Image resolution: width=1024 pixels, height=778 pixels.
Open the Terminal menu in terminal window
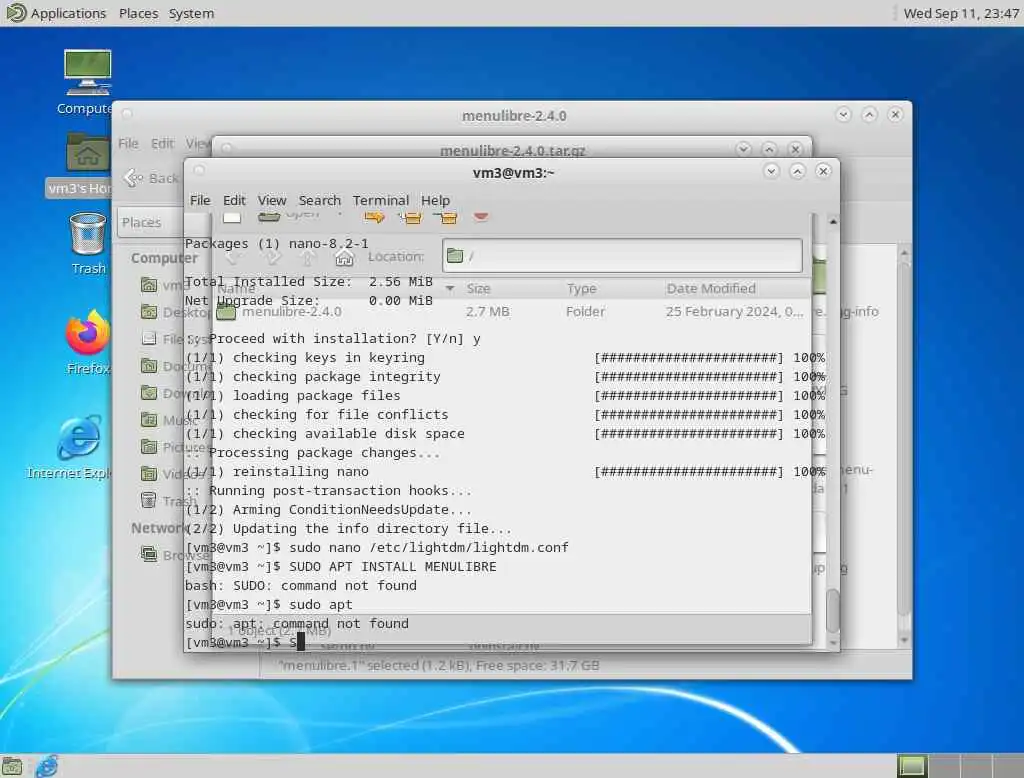pos(381,201)
